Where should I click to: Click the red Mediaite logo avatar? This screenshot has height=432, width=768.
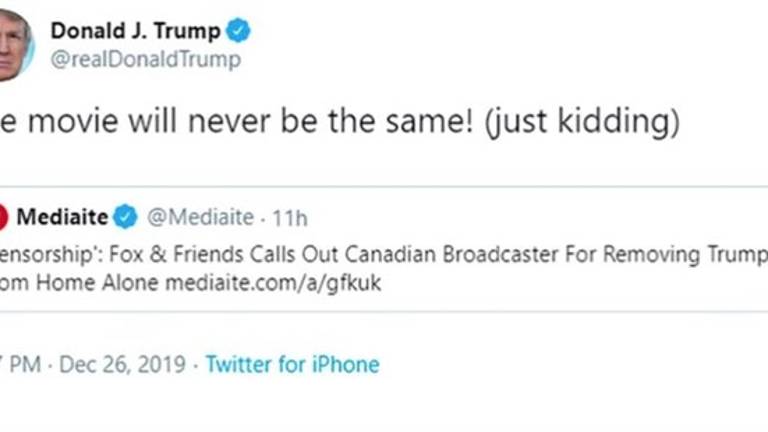(3, 216)
